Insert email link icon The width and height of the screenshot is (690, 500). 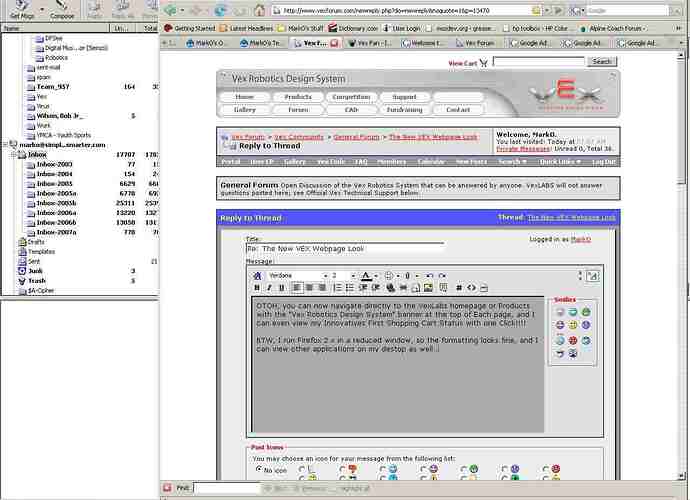coord(415,288)
